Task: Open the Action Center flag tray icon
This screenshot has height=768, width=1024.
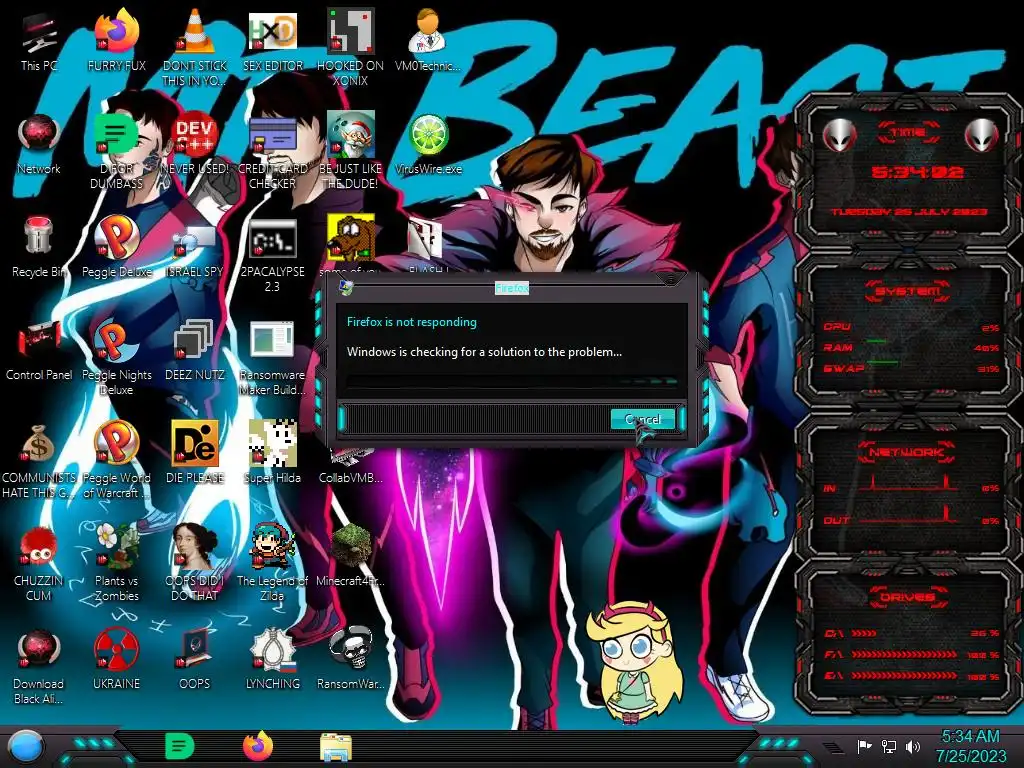Action: (864, 746)
